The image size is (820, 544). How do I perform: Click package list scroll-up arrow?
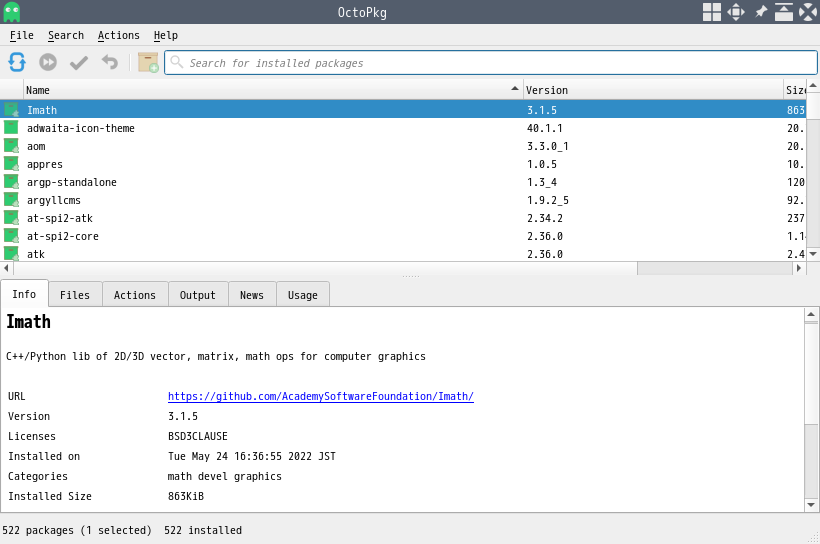coord(813,85)
